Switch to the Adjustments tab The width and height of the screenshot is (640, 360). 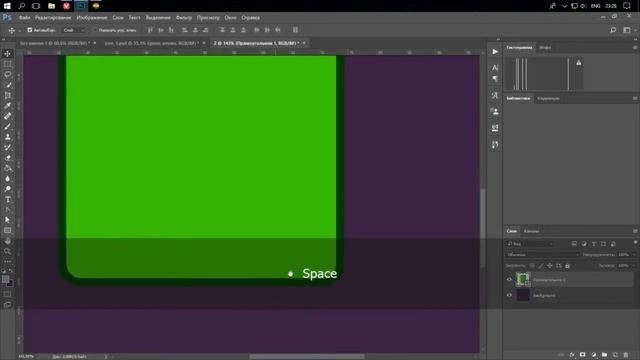pos(548,98)
